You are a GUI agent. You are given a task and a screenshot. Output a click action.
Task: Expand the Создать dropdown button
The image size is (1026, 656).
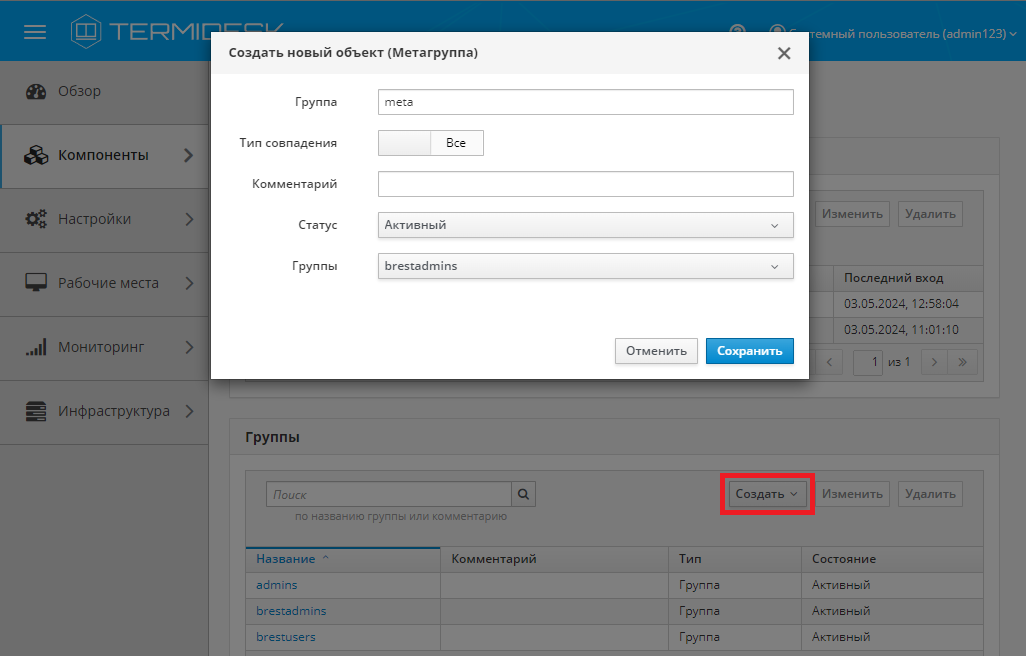coord(766,494)
